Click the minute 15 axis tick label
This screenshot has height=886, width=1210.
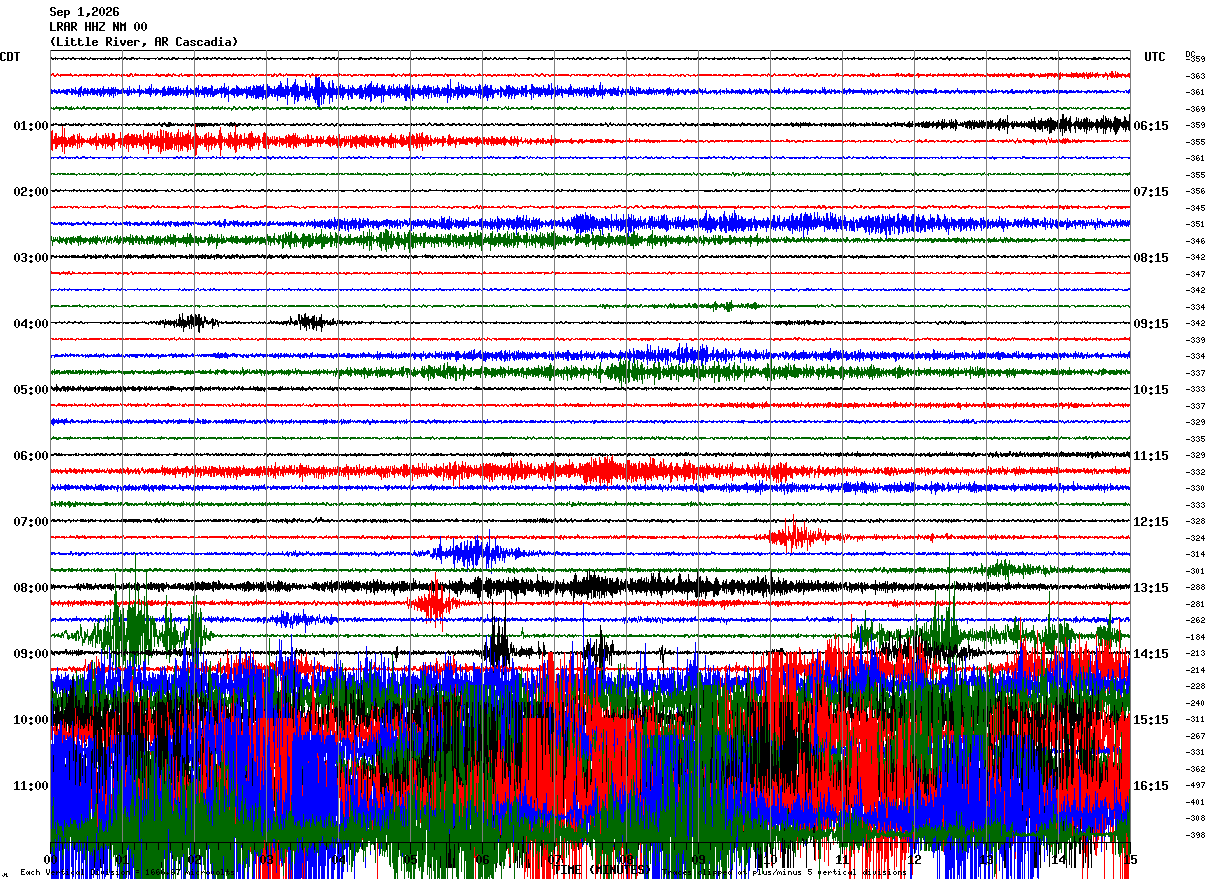[x=1129, y=860]
